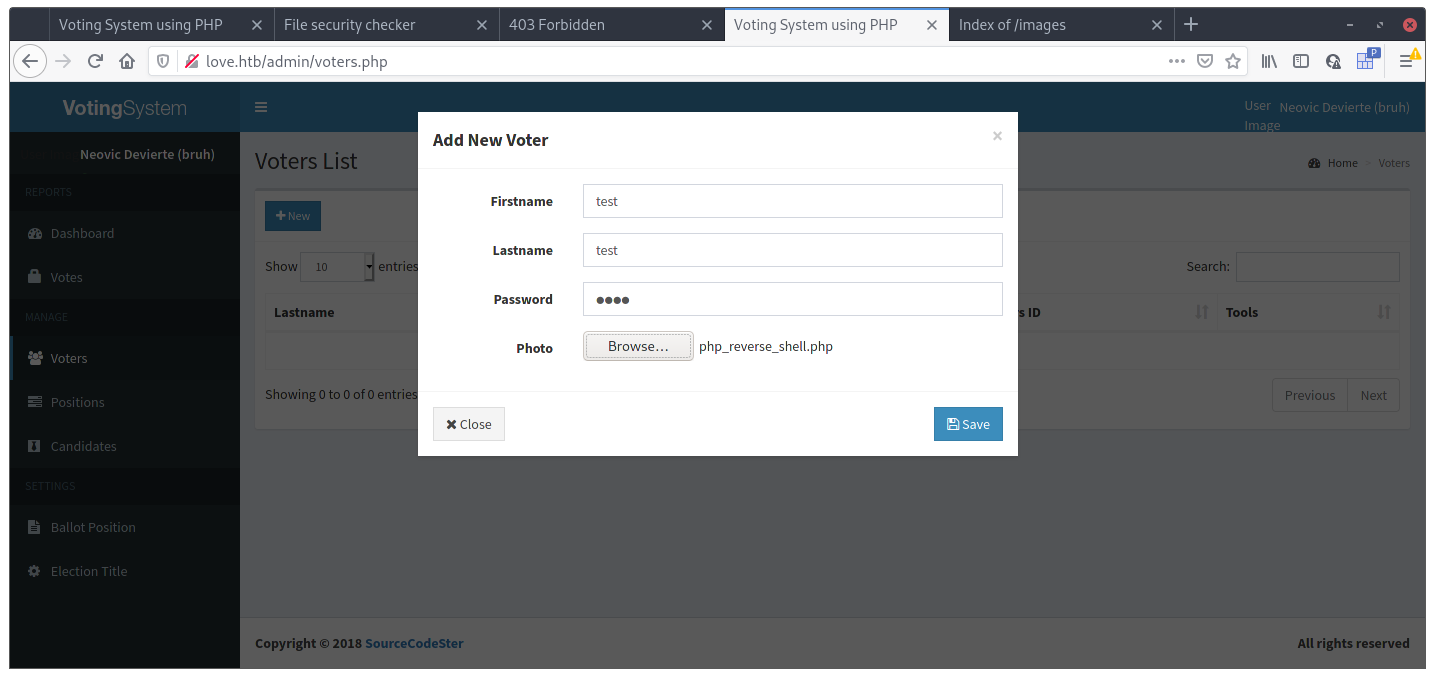Viewport: 1435px width, 678px height.
Task: Toggle the browser sidebar view icon
Action: [x=1301, y=61]
